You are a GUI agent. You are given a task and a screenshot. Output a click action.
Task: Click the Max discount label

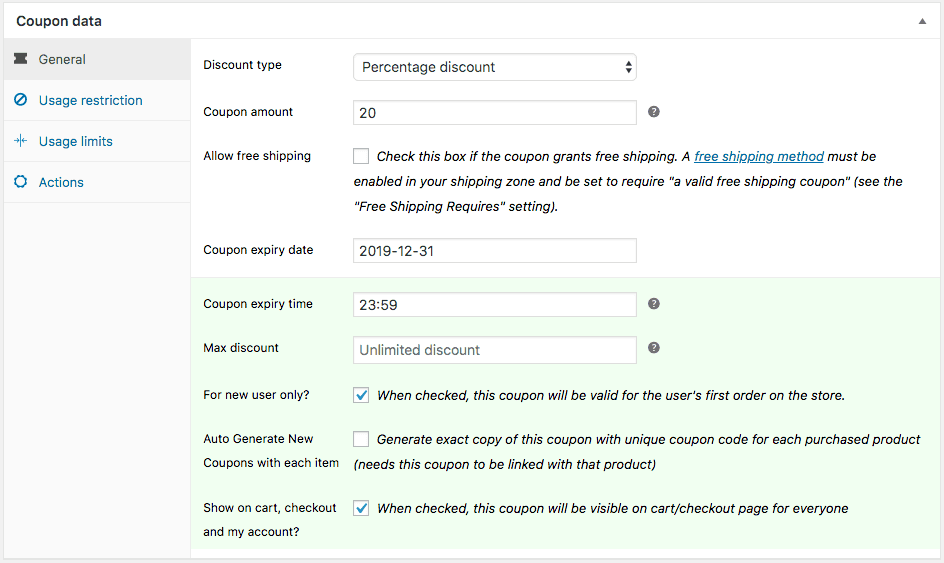(241, 347)
